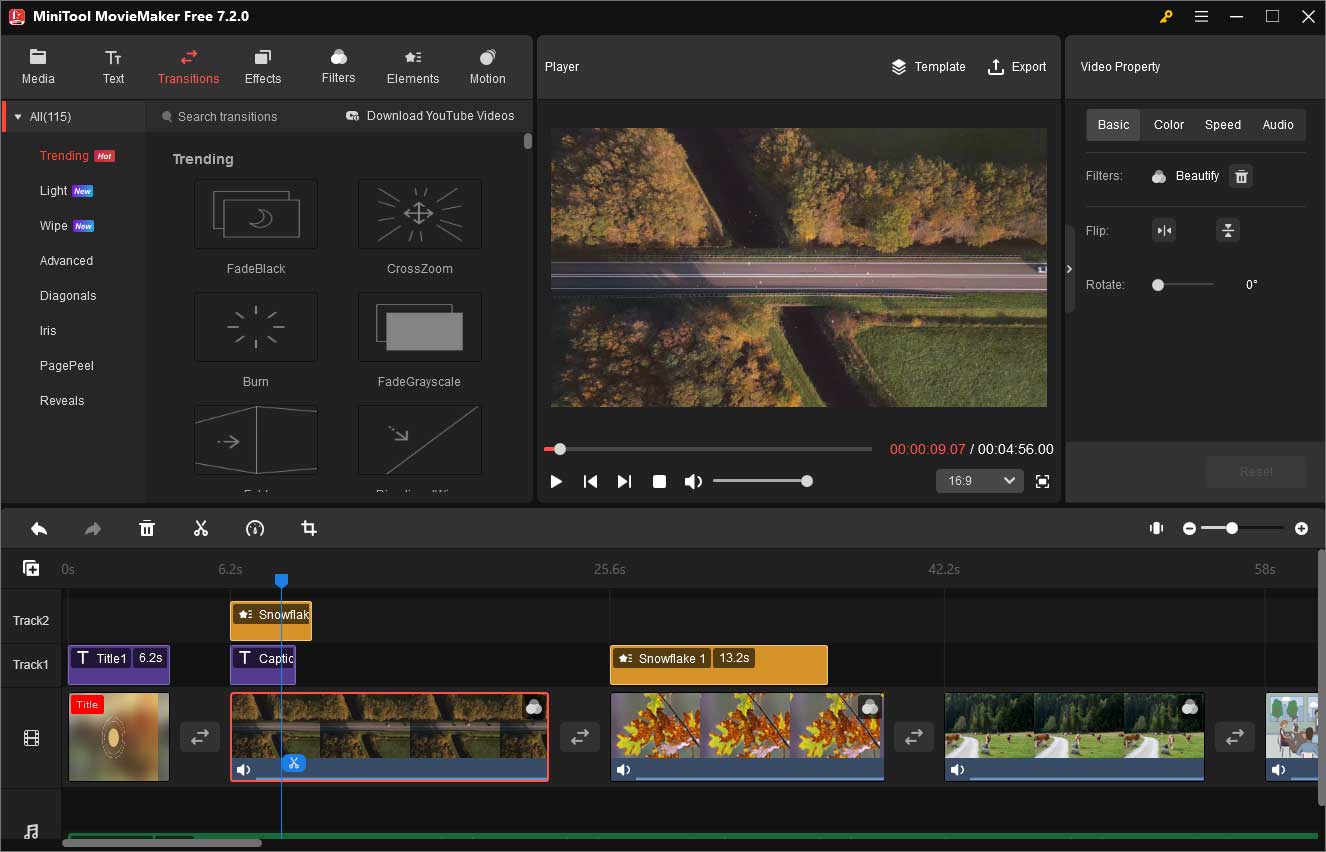The height and width of the screenshot is (852, 1326).
Task: Click the trash delete icon above timeline
Action: coord(147,528)
